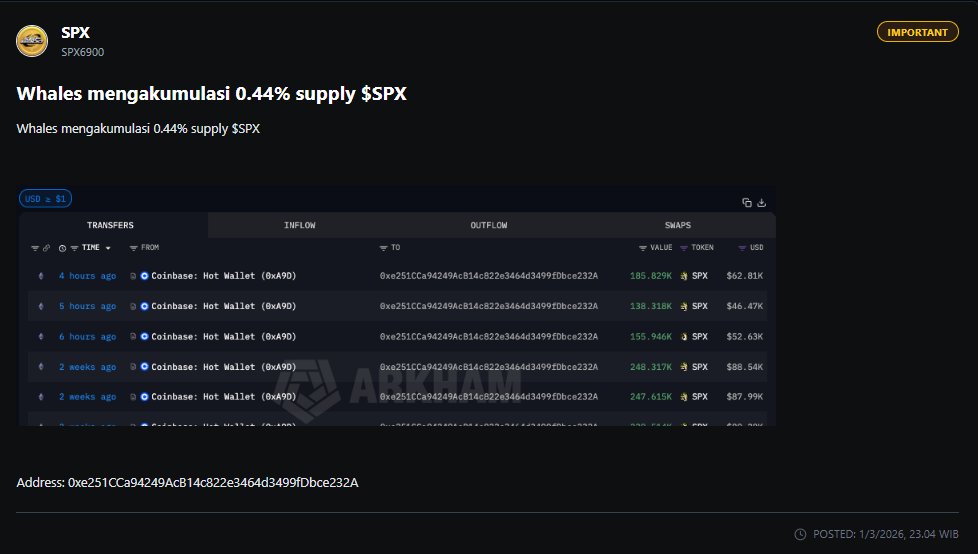The height and width of the screenshot is (554, 978).
Task: Switch to the INFLOW tab
Action: tap(299, 225)
